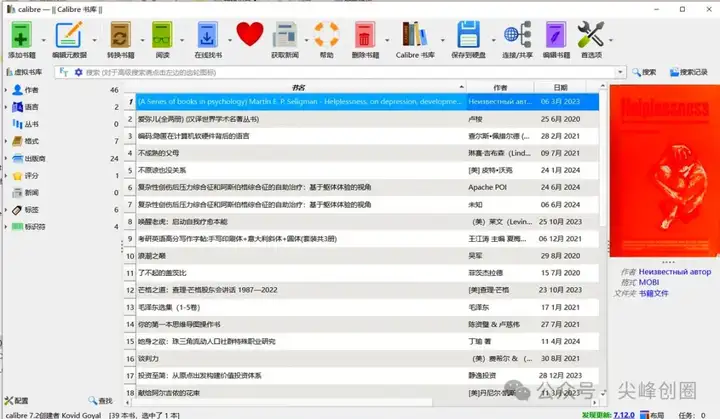Click the Convert books (转换书籍) icon
The height and width of the screenshot is (419, 720).
tap(120, 34)
